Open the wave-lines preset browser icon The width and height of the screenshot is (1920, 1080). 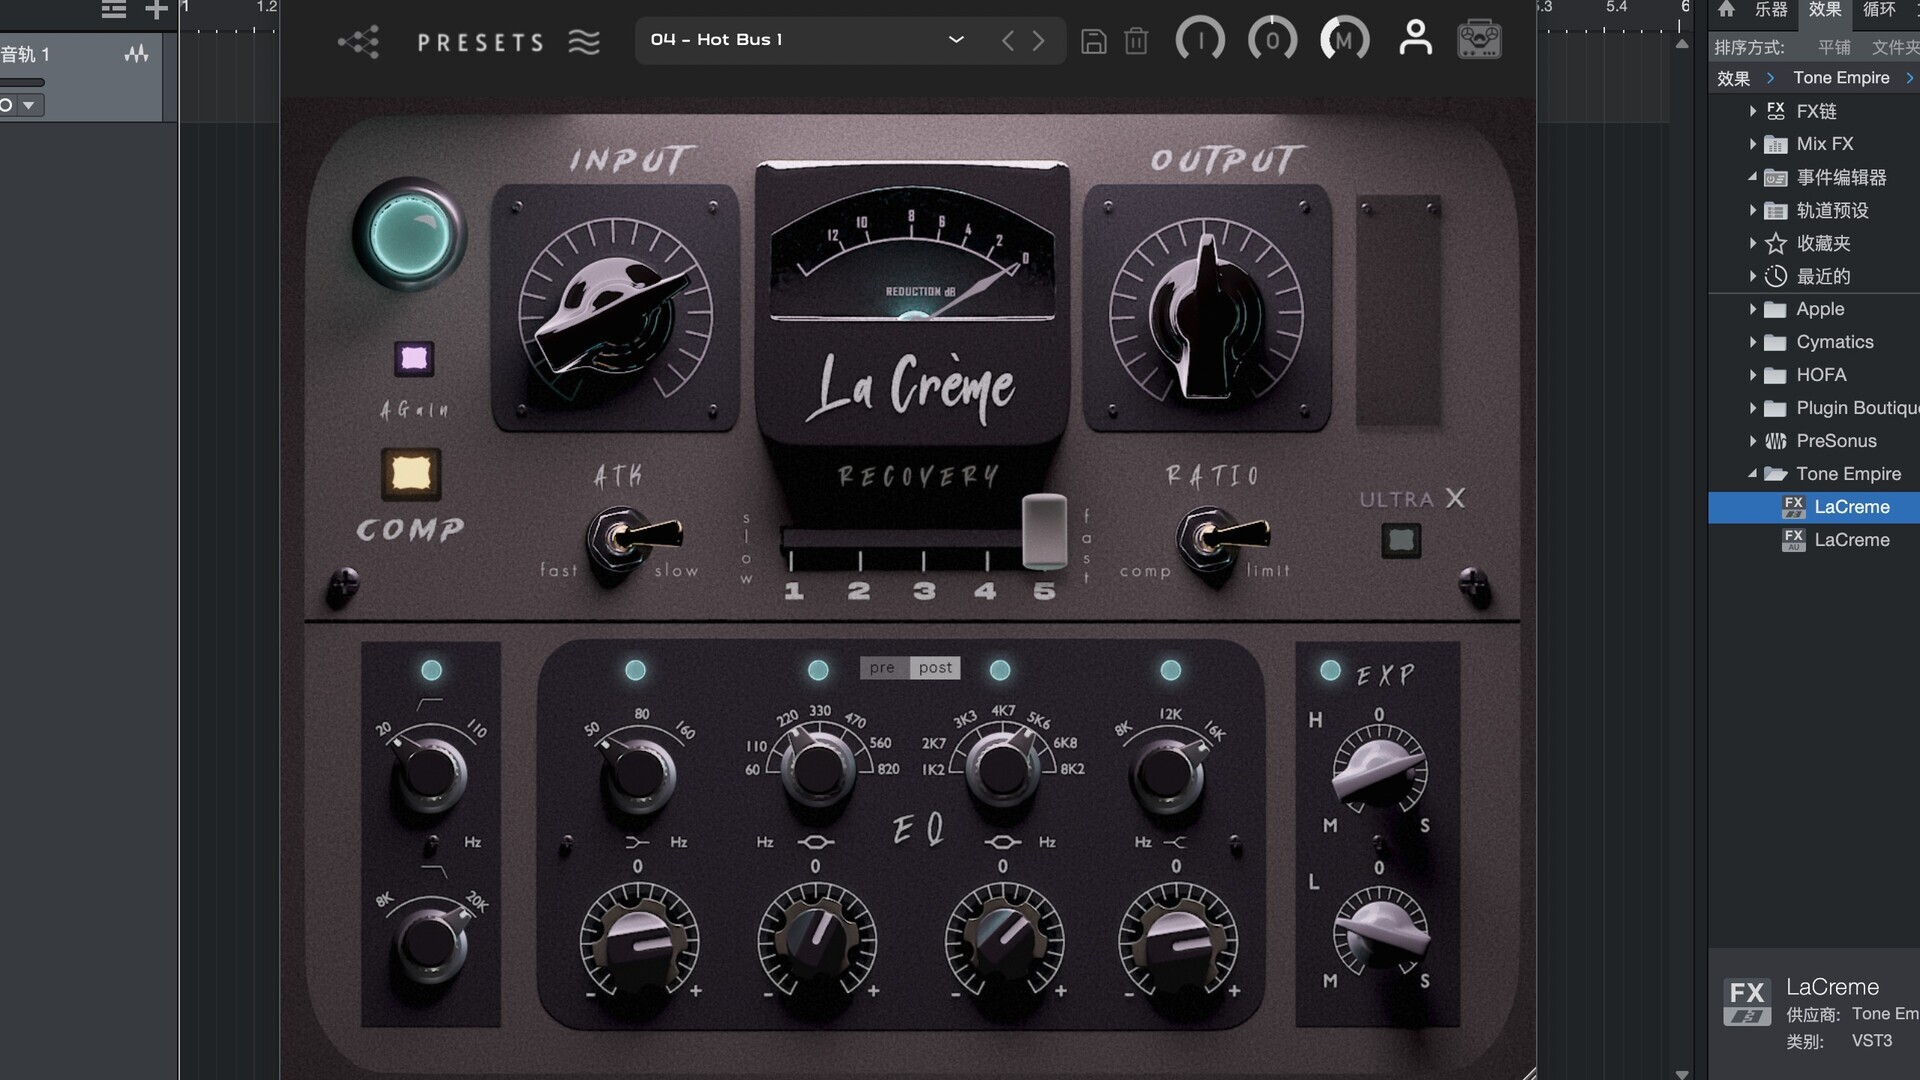584,42
